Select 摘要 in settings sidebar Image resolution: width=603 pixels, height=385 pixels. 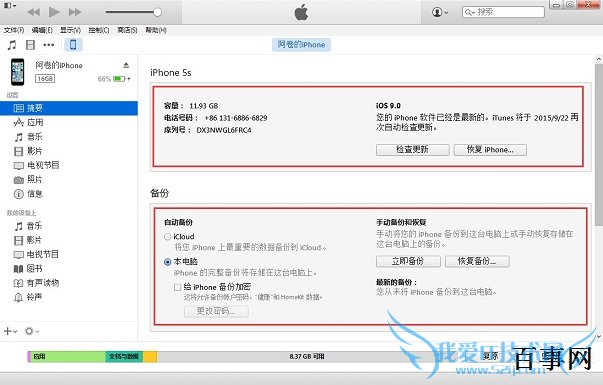[x=69, y=108]
